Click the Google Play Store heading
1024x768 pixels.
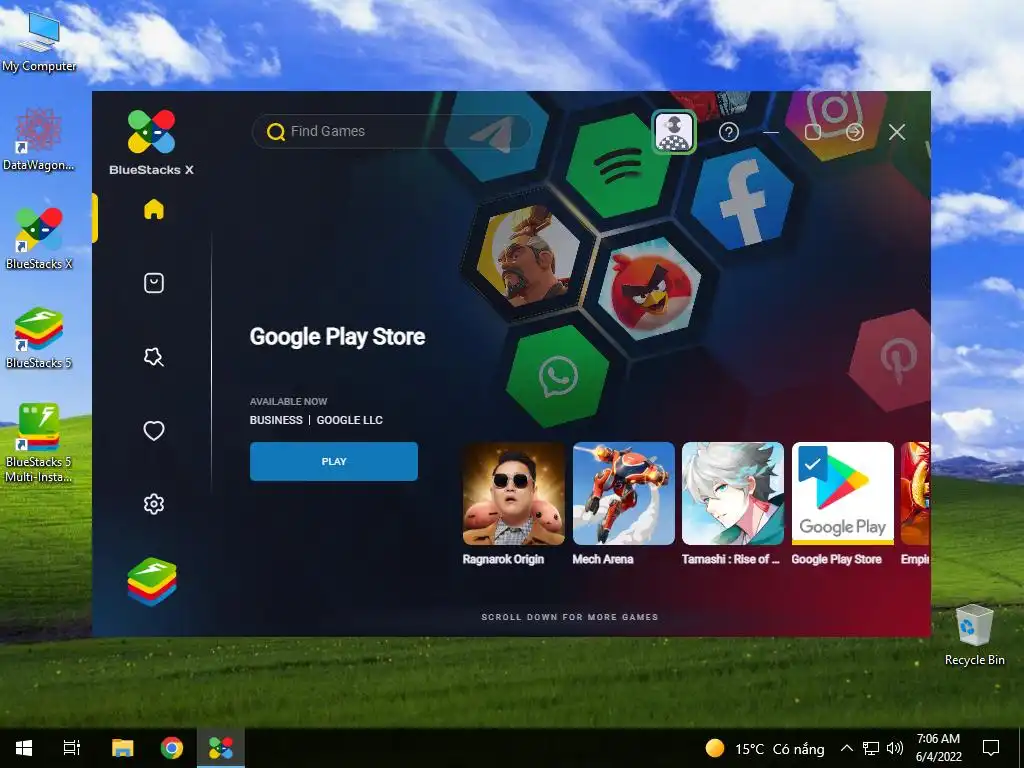[337, 337]
